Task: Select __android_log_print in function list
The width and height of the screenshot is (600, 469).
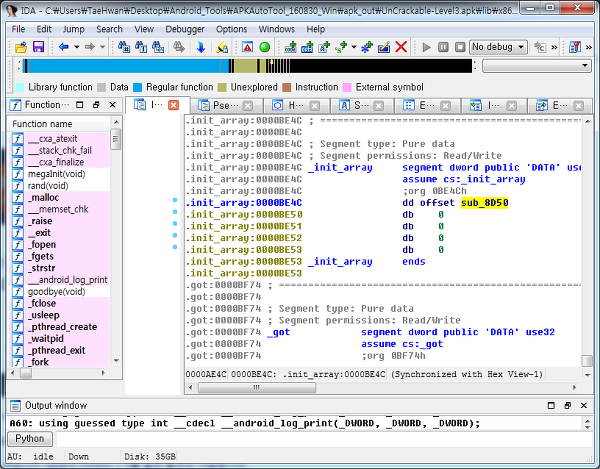Action: [68, 280]
